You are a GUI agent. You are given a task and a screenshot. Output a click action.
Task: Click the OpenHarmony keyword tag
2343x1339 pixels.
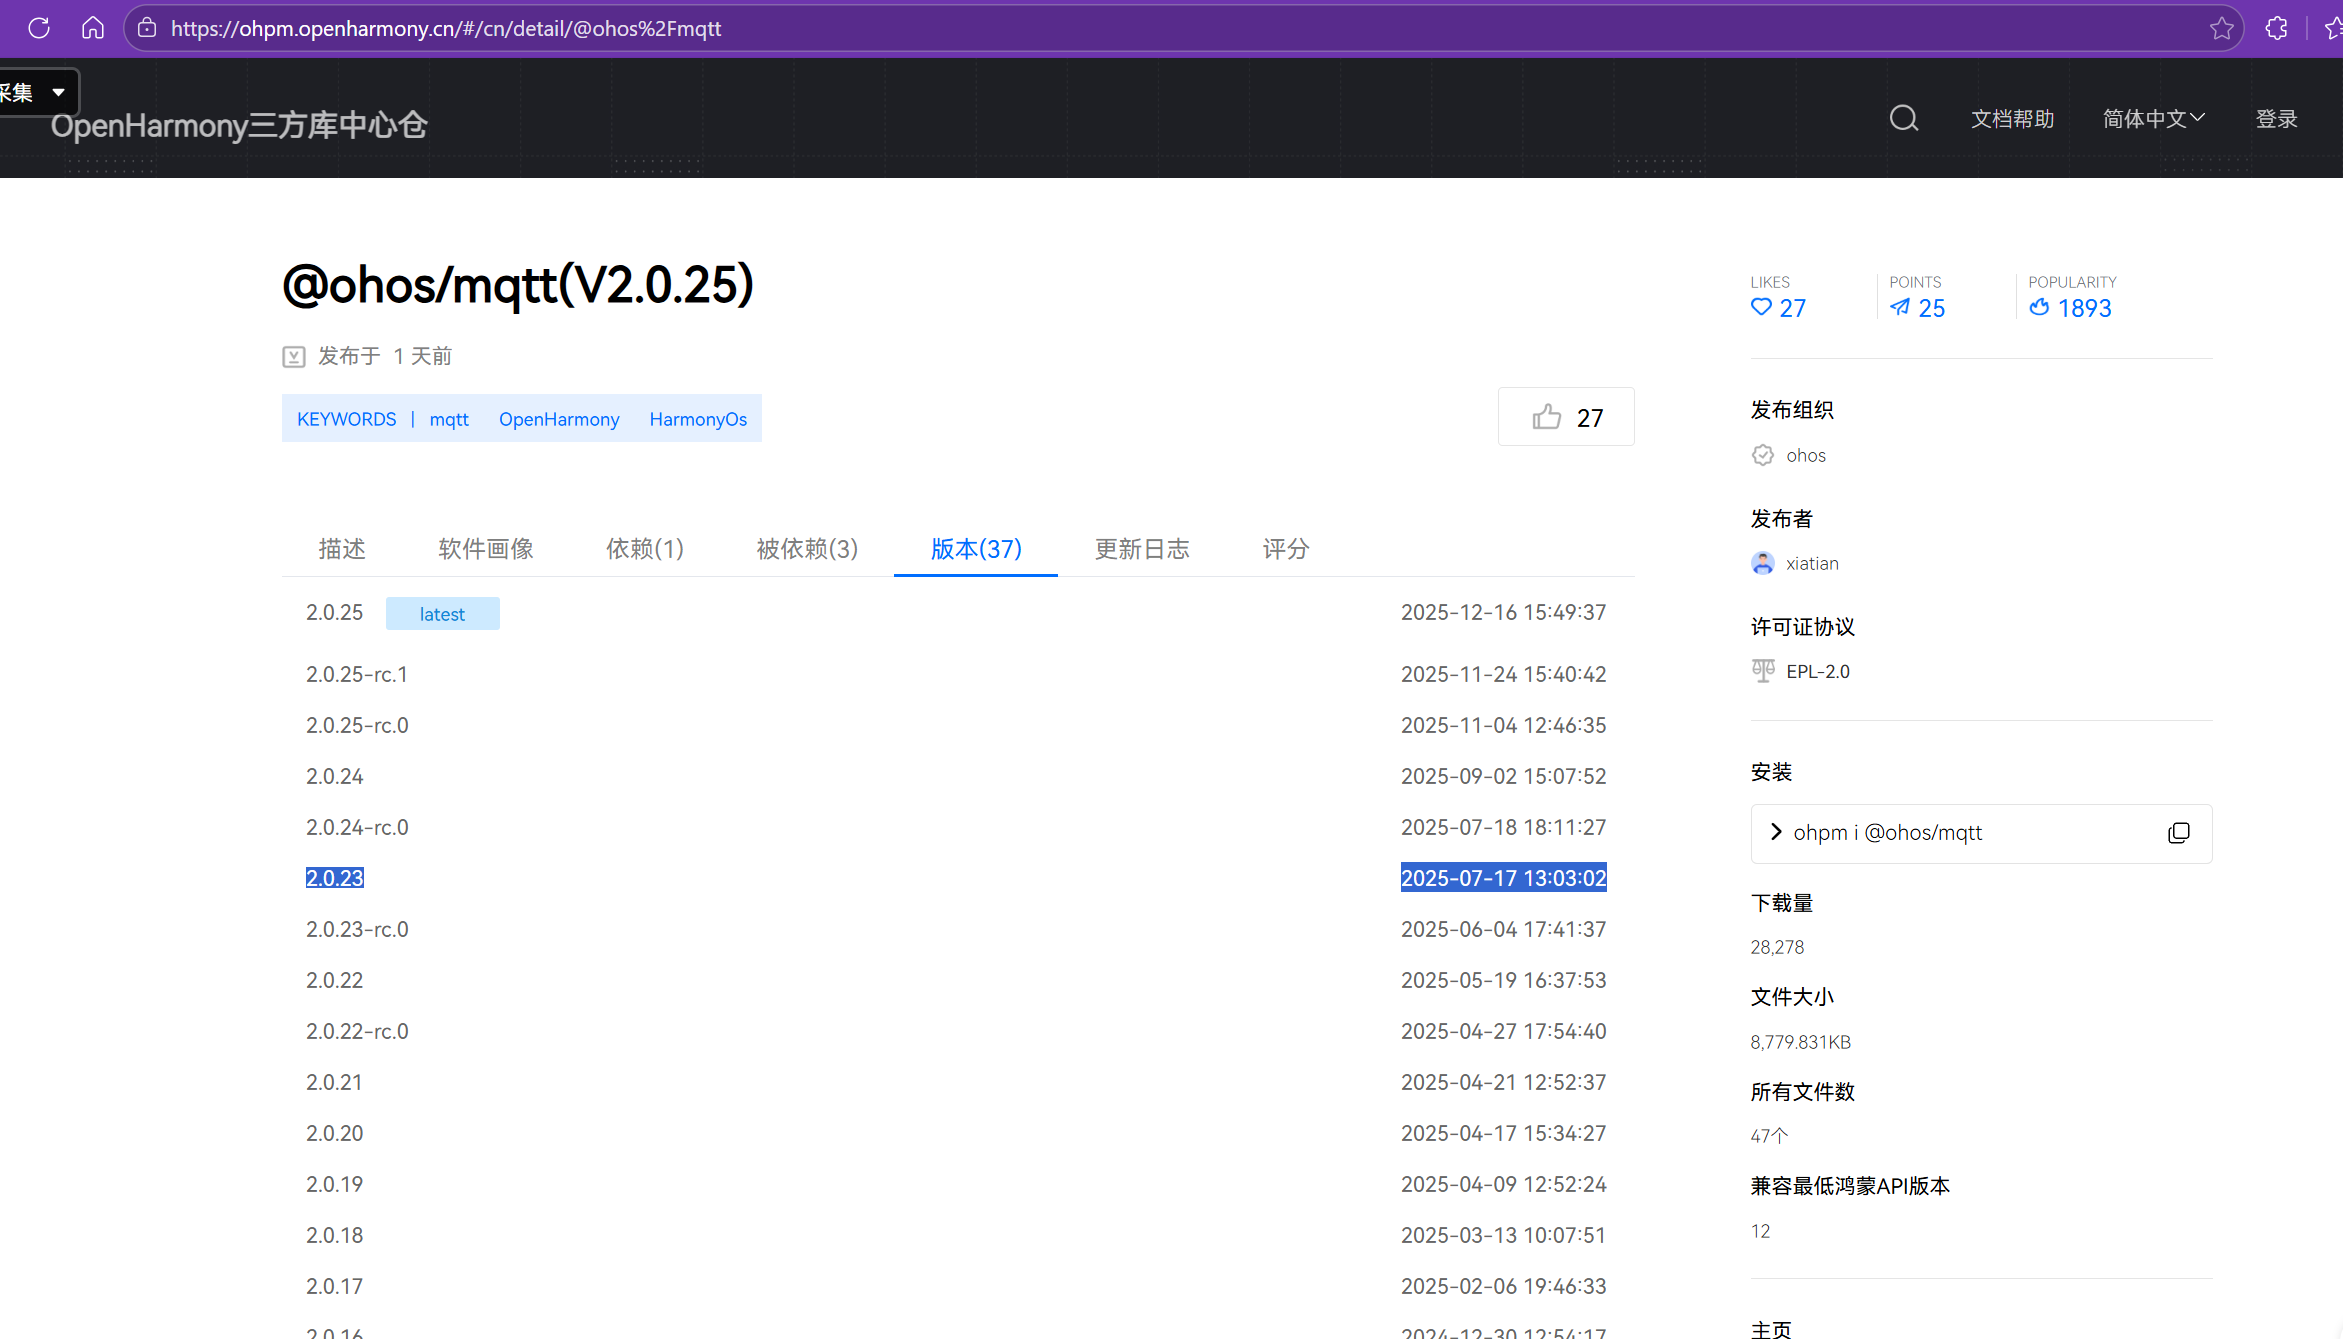click(x=559, y=419)
